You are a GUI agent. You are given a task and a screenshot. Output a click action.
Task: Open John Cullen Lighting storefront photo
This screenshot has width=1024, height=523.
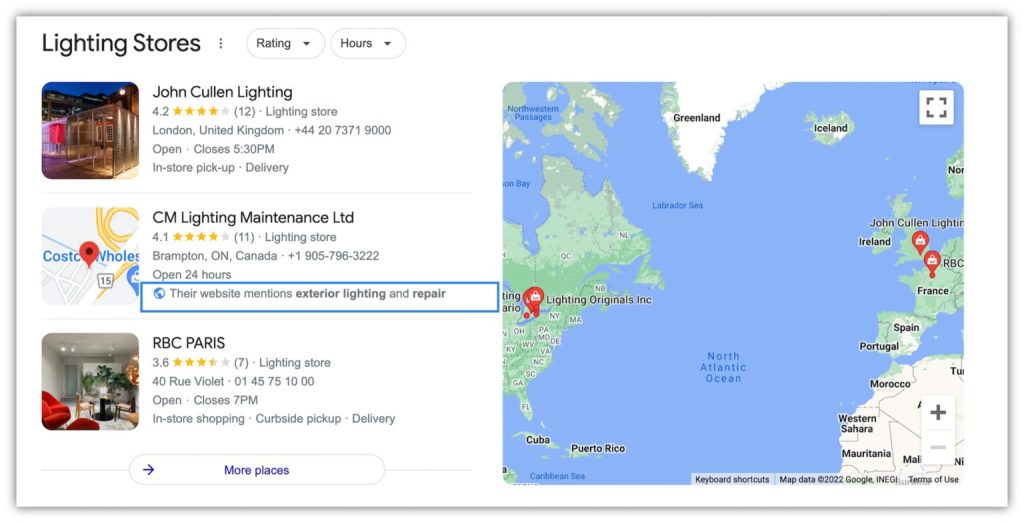[90, 131]
